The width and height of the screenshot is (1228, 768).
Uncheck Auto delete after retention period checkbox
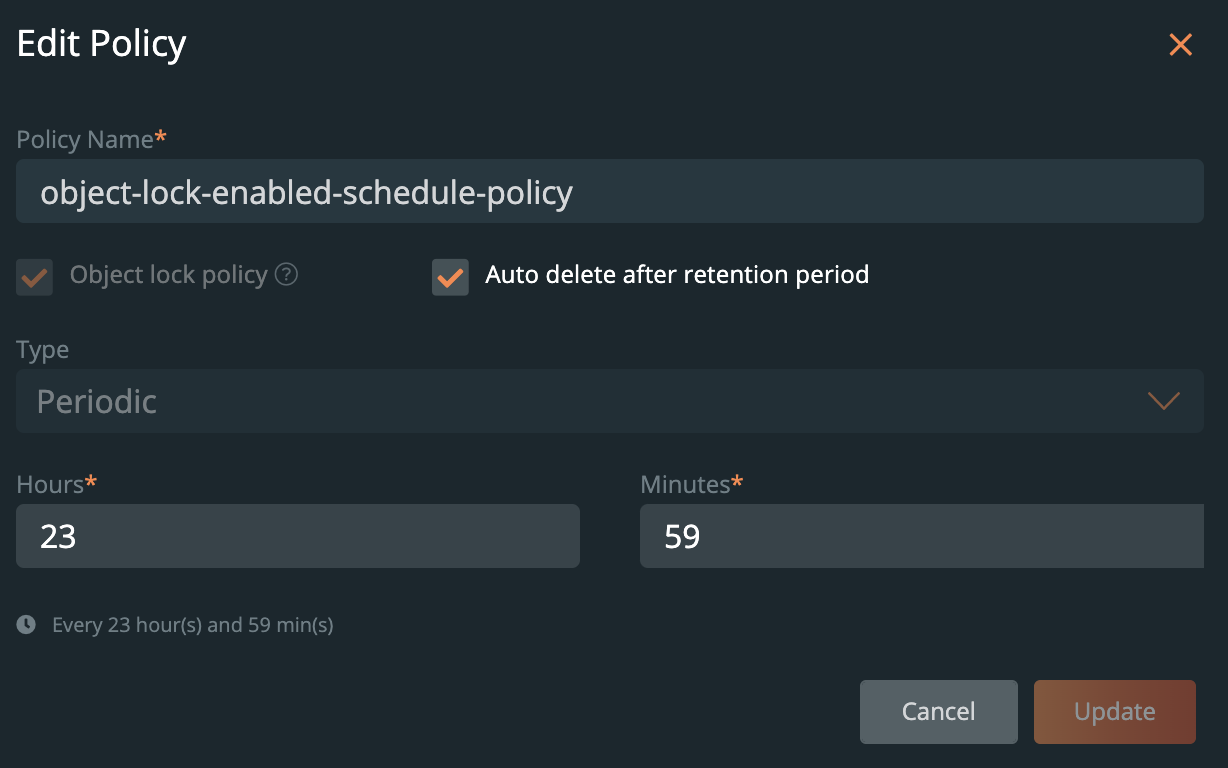(450, 277)
